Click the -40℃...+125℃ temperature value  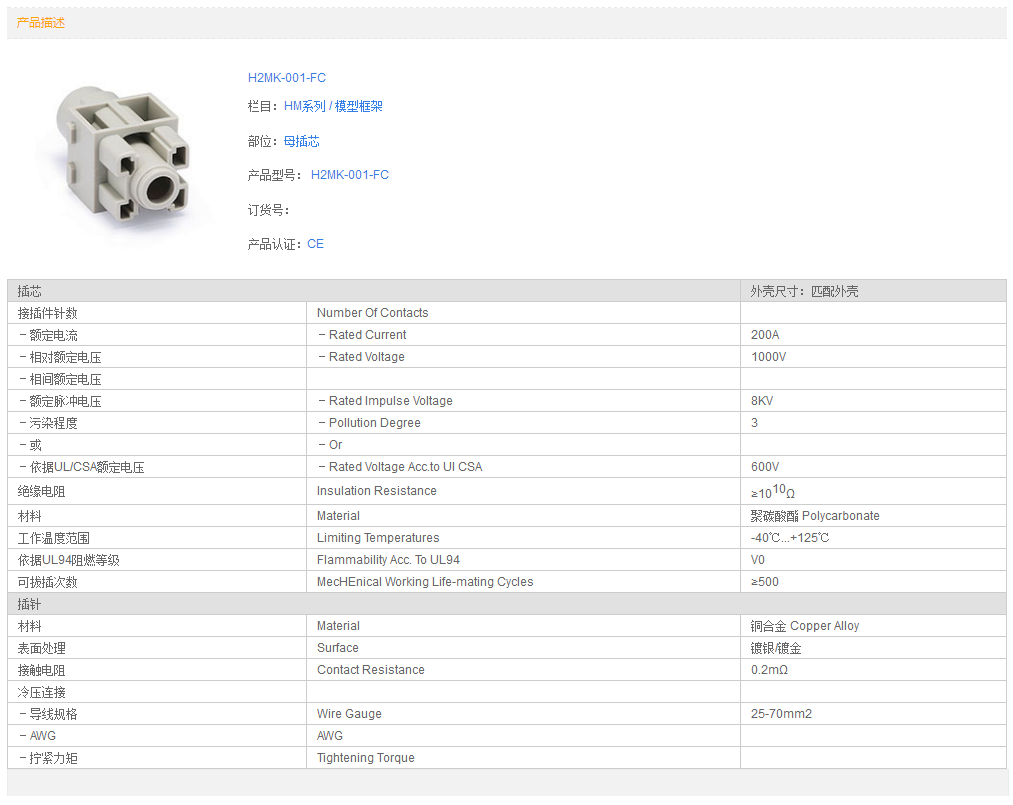tap(790, 538)
